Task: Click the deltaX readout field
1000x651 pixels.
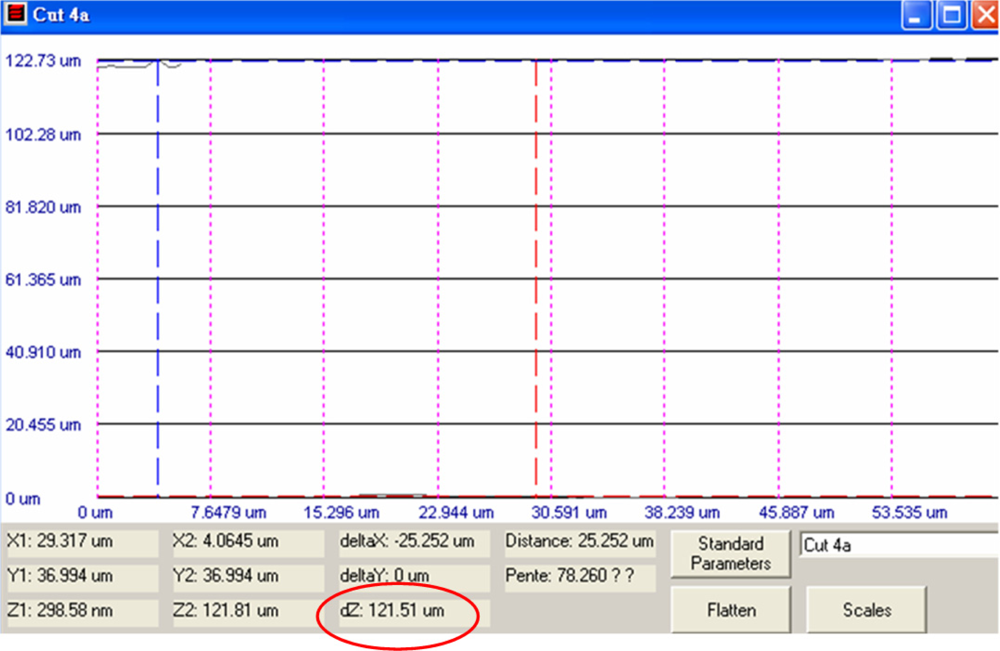Action: [413, 542]
